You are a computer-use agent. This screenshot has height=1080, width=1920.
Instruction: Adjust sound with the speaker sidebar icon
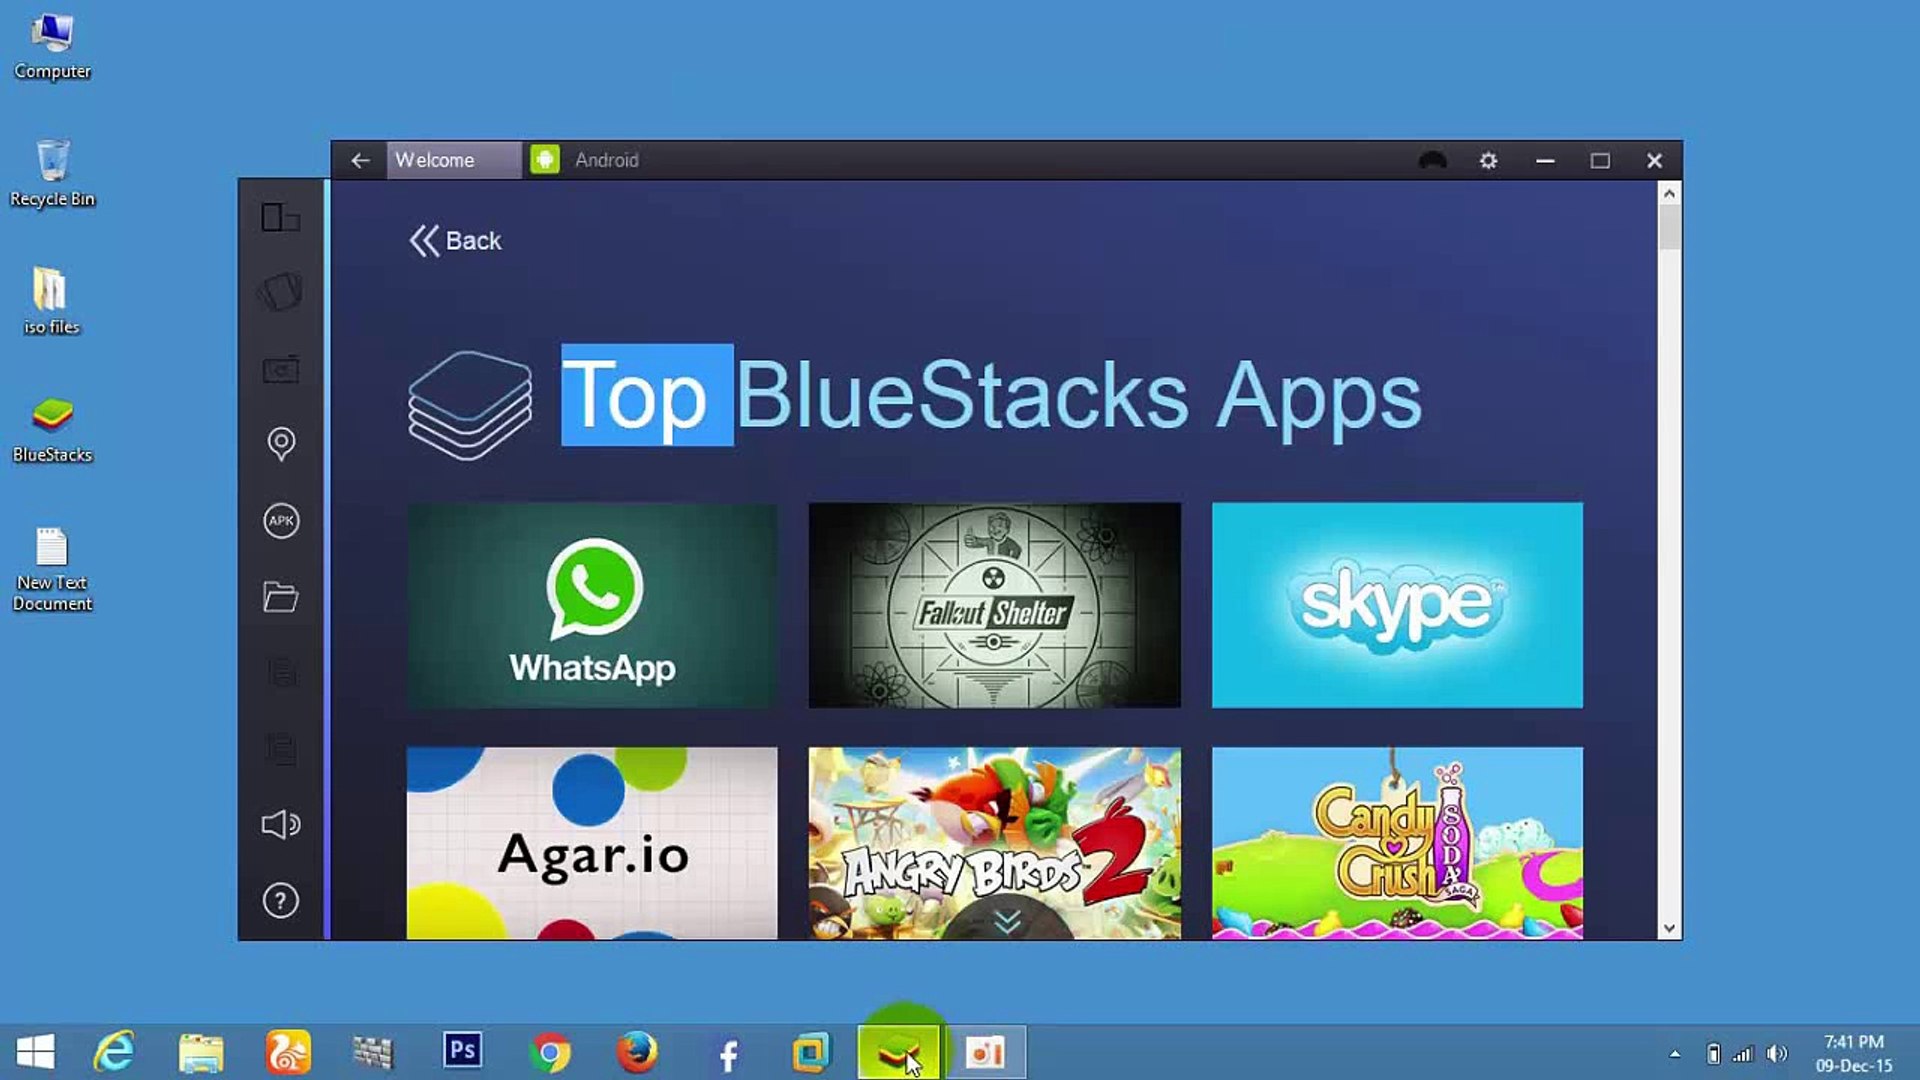[x=281, y=824]
